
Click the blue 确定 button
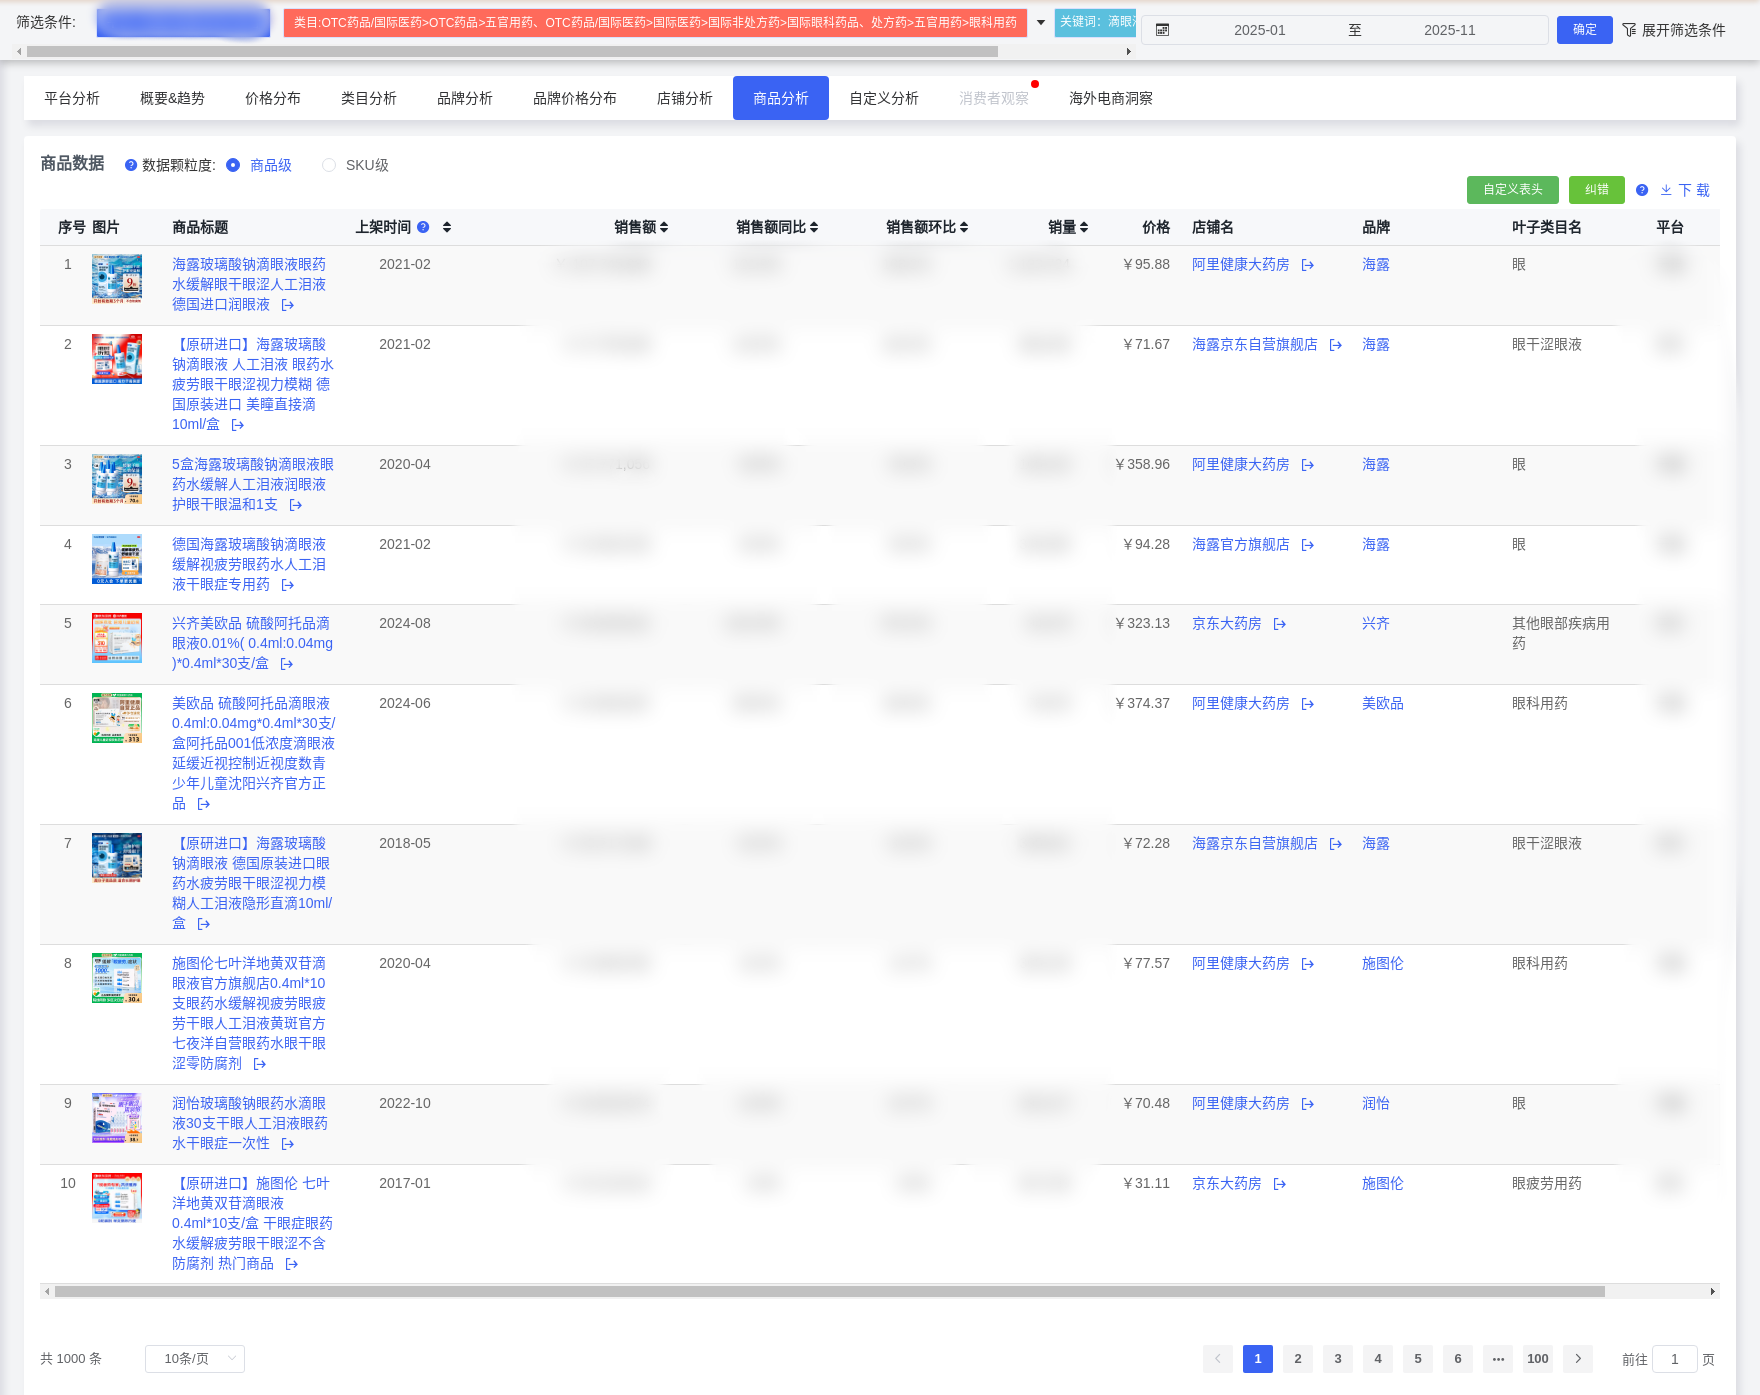(1584, 30)
